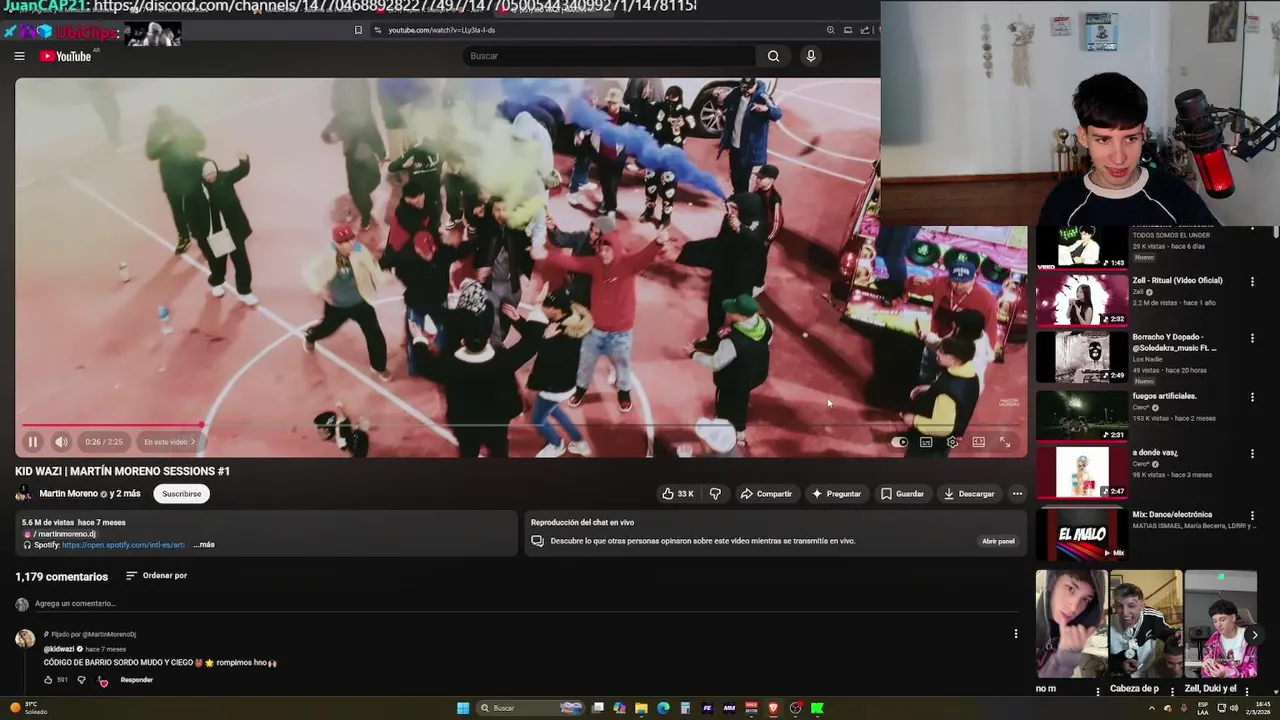Open the Martin Moreno channel name link
1280x720 pixels.
pos(68,494)
